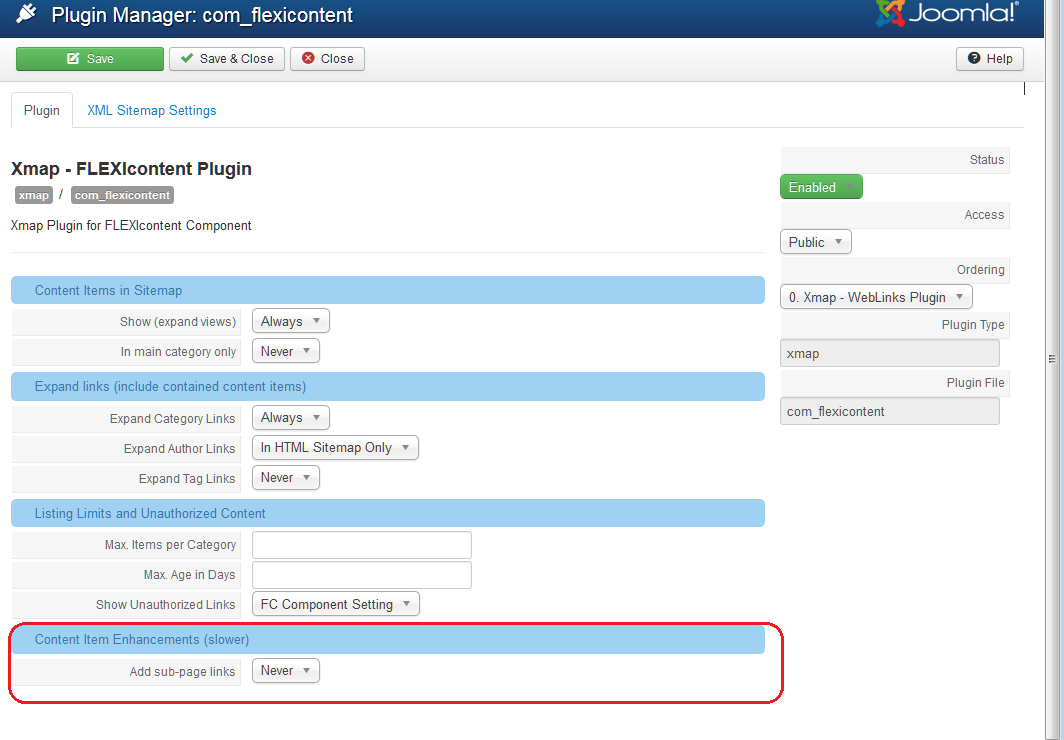Click the Show (expand views) label
This screenshot has width=1064, height=740.
[178, 322]
